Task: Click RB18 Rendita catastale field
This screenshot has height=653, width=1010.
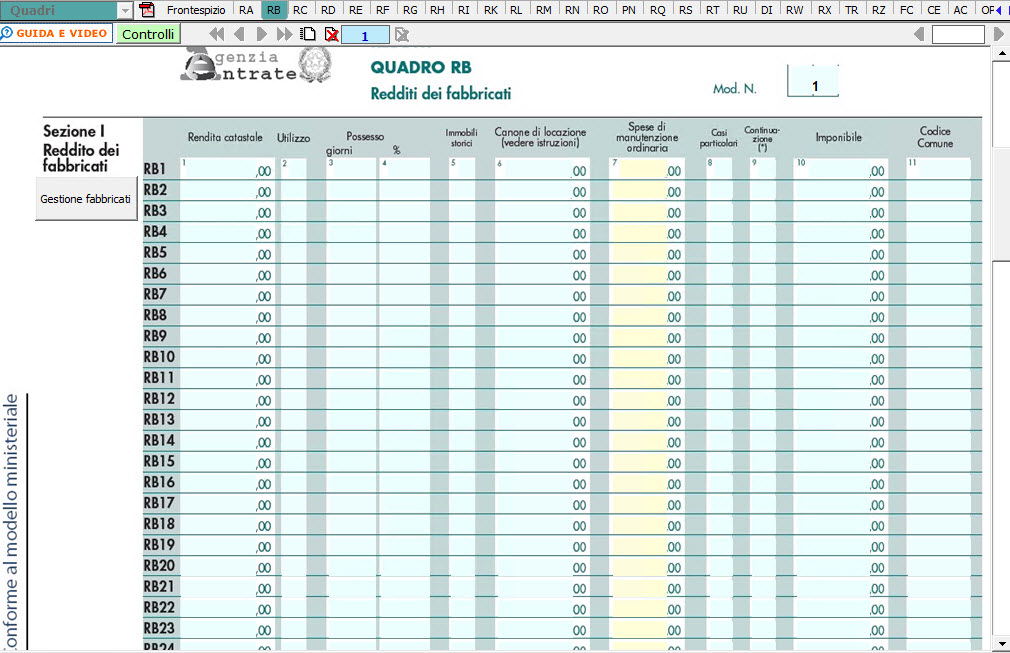Action: pyautogui.click(x=227, y=524)
